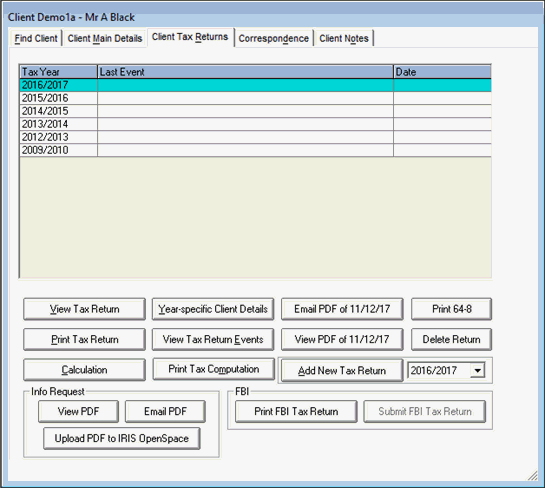Screen dimensions: 545x488
Task: Email PDF of 11/12/17
Action: 342,309
